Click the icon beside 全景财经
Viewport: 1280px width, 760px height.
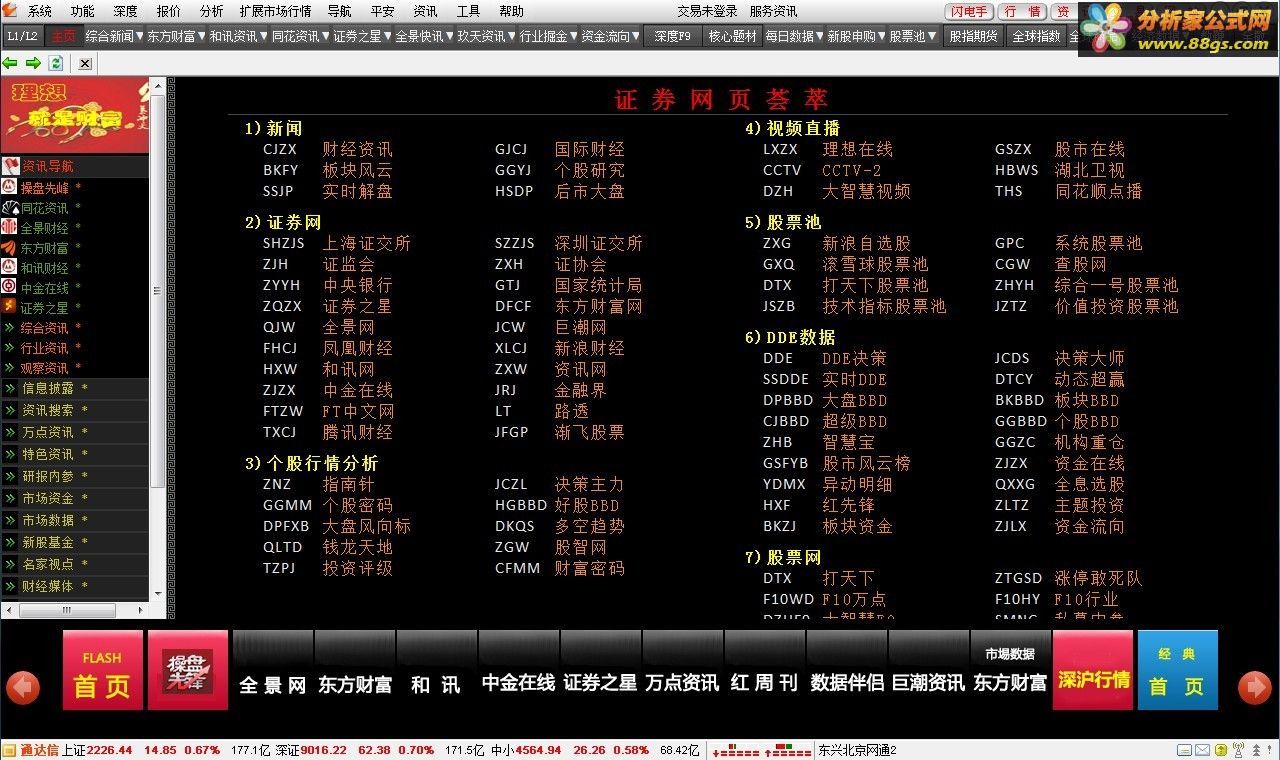pyautogui.click(x=10, y=227)
